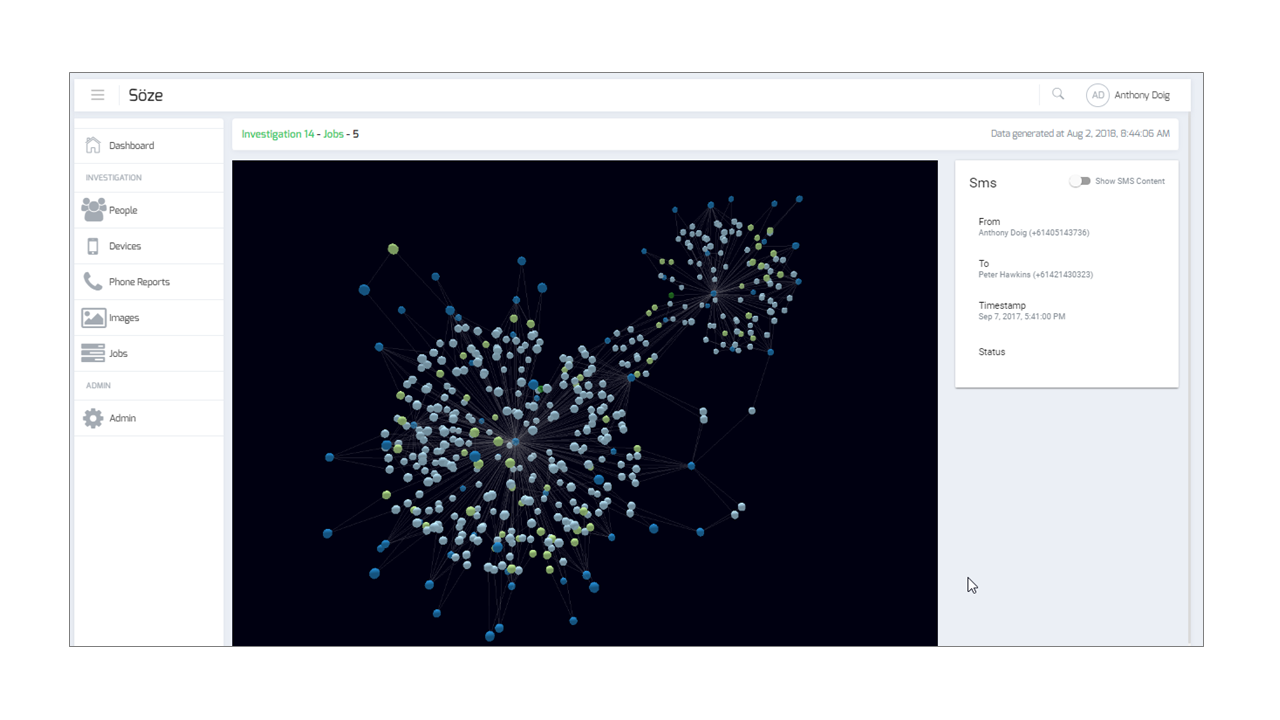
Task: Open Phone Reports menu item
Action: click(x=149, y=282)
